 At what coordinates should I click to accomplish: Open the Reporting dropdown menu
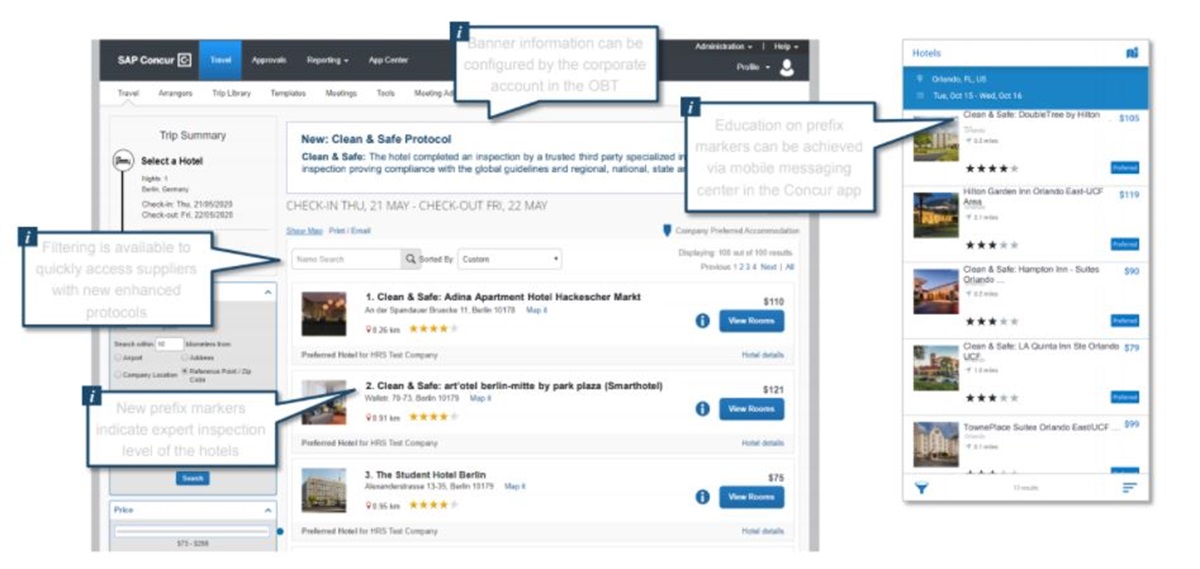pyautogui.click(x=327, y=60)
